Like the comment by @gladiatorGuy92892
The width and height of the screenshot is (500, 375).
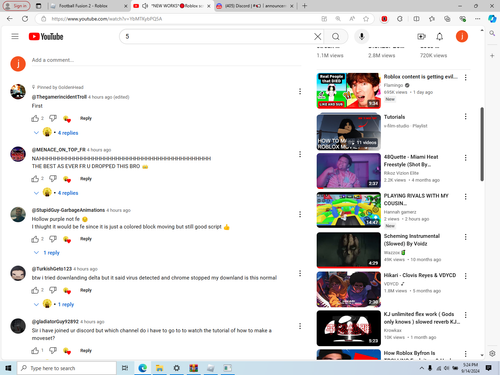pos(35,351)
